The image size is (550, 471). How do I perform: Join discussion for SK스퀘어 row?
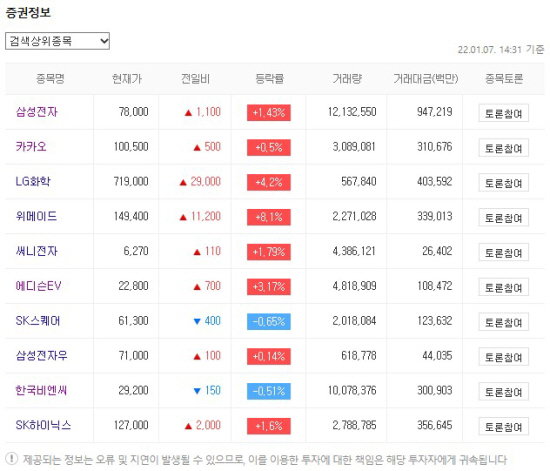[503, 322]
